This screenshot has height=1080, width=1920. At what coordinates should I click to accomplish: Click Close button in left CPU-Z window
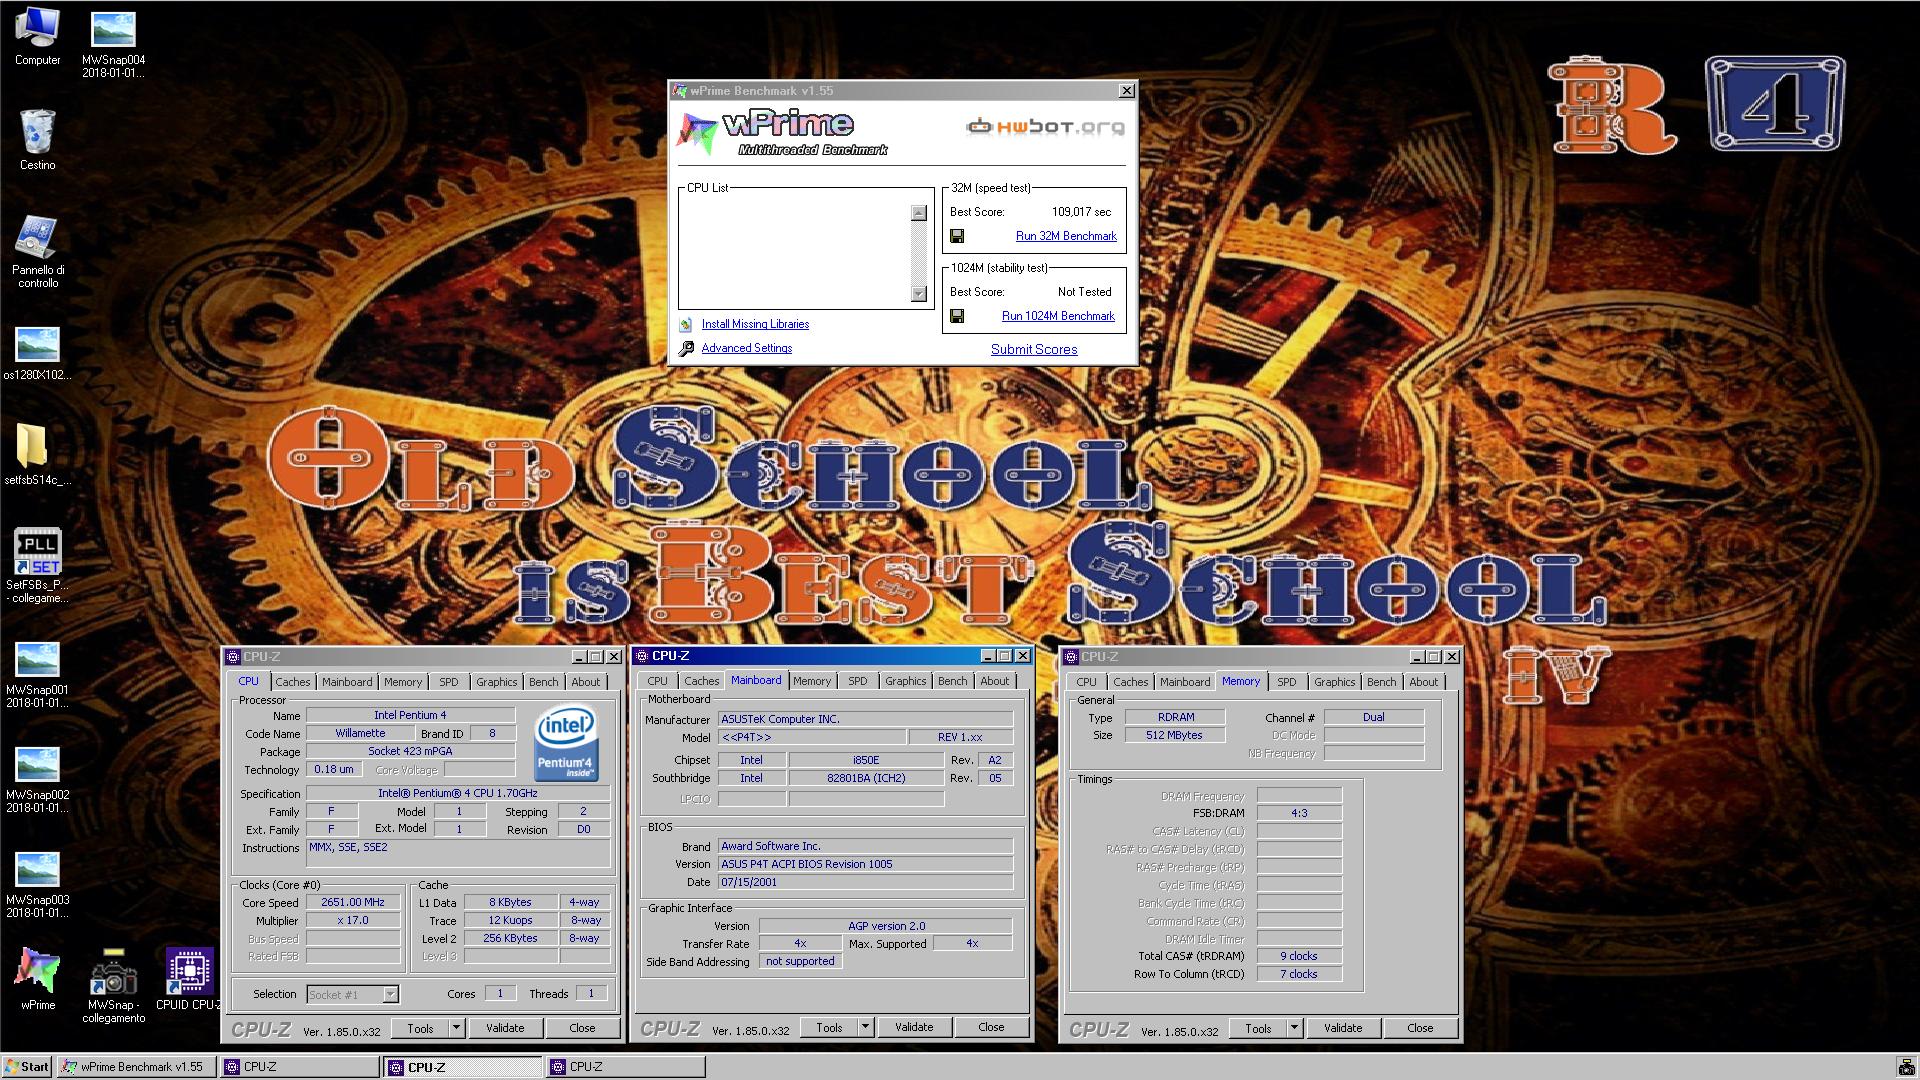[x=582, y=1028]
